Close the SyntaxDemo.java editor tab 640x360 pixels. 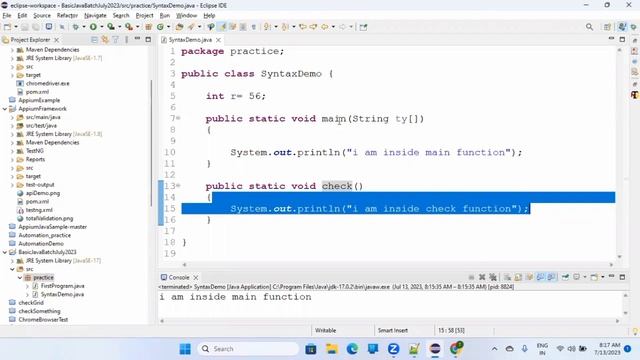click(x=218, y=40)
